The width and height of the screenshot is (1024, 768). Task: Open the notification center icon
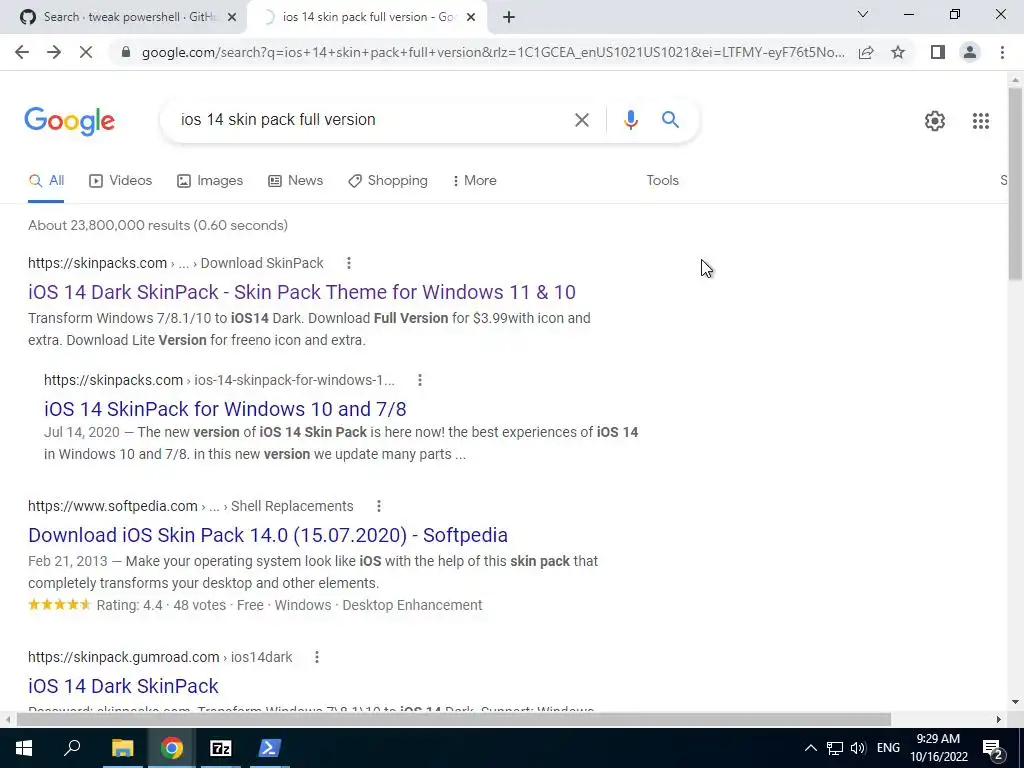(x=992, y=749)
